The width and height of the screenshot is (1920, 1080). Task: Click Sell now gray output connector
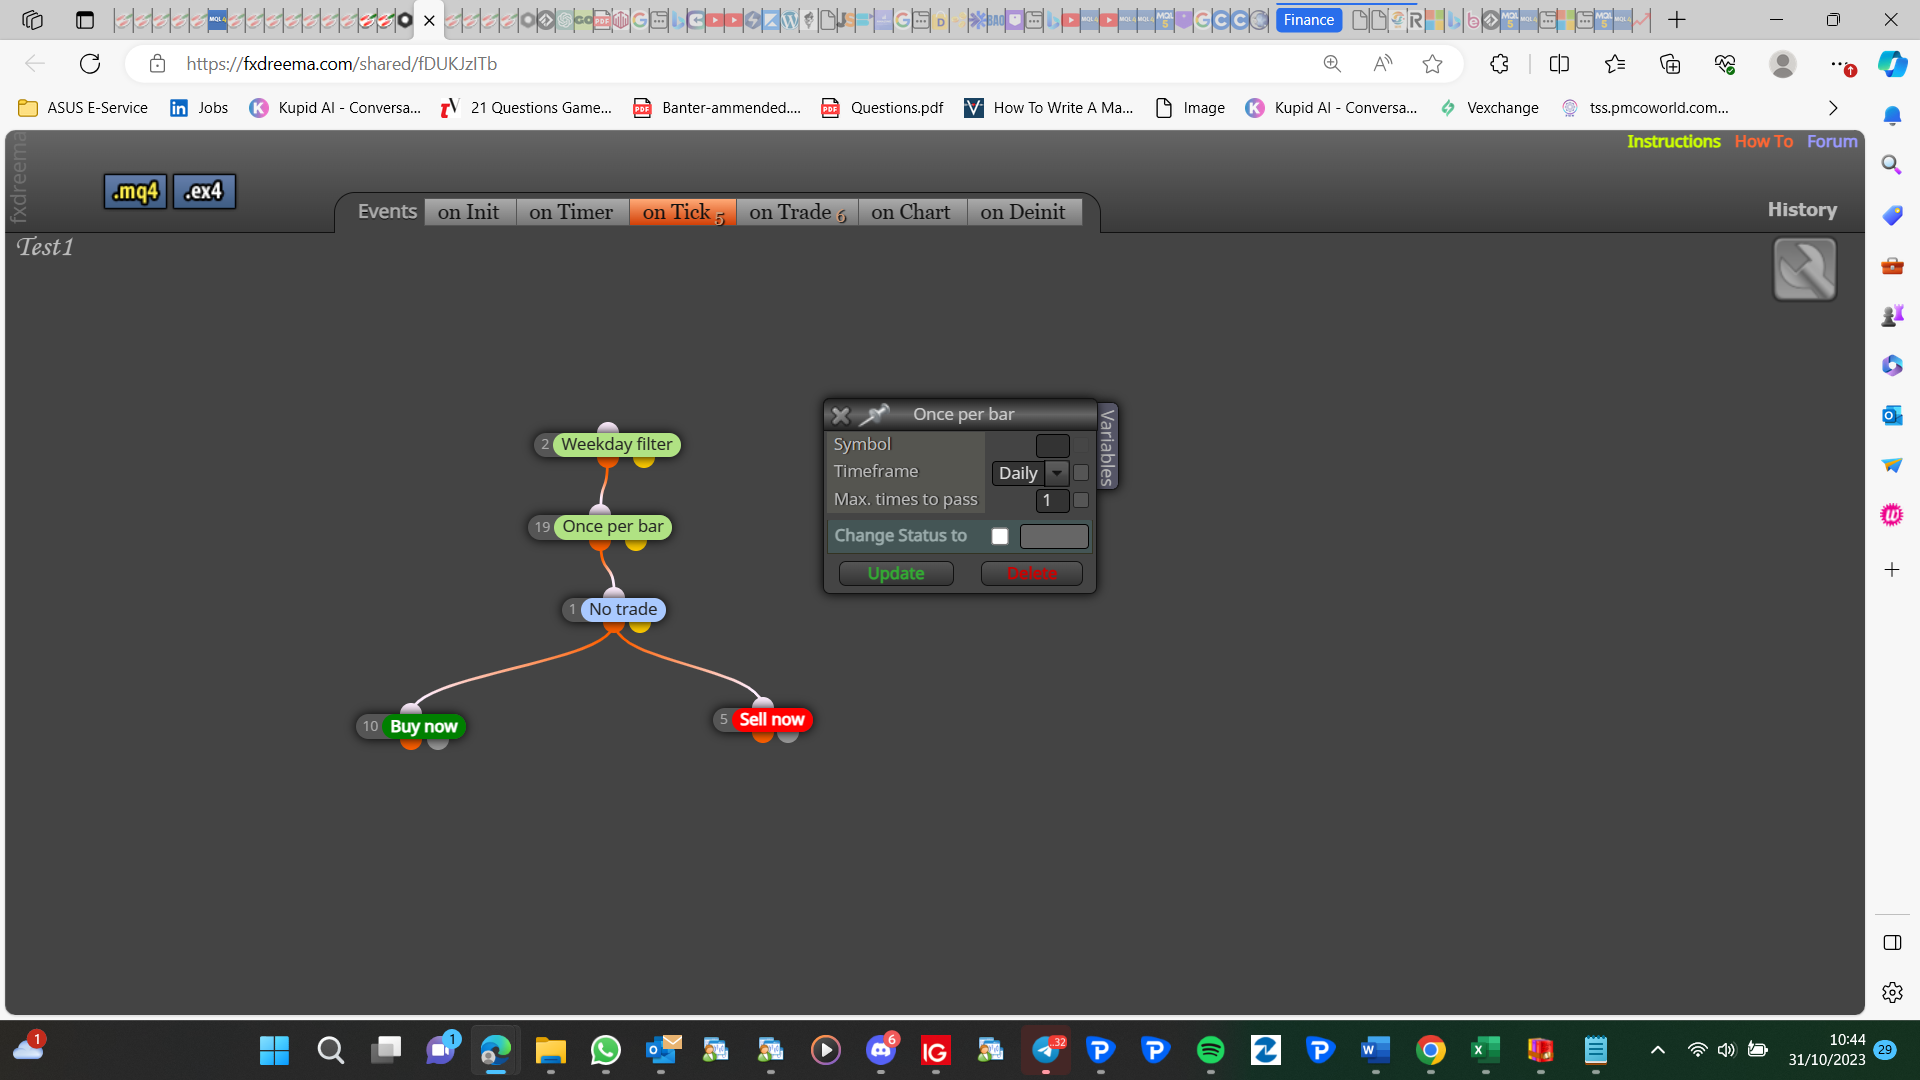(x=788, y=736)
